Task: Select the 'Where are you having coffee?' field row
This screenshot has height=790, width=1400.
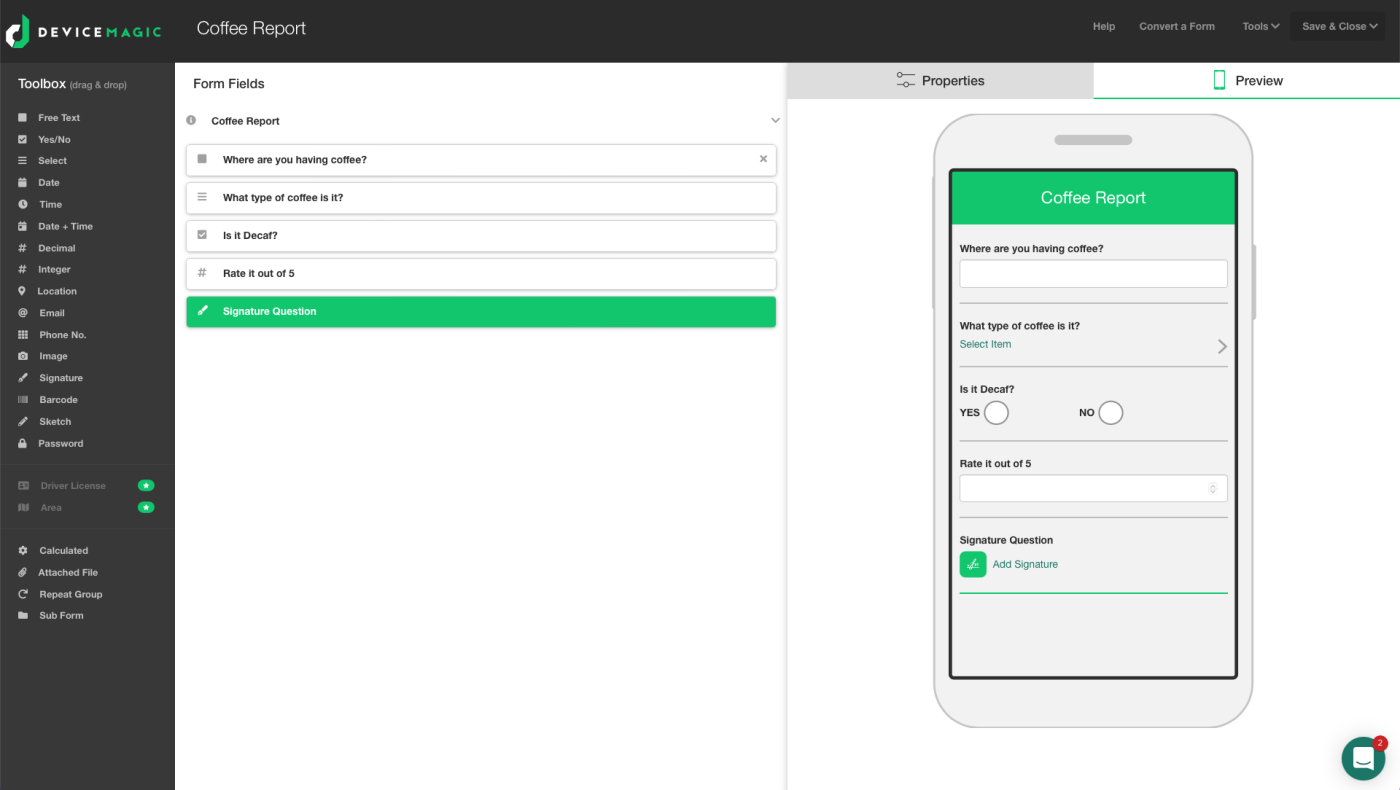Action: point(481,160)
